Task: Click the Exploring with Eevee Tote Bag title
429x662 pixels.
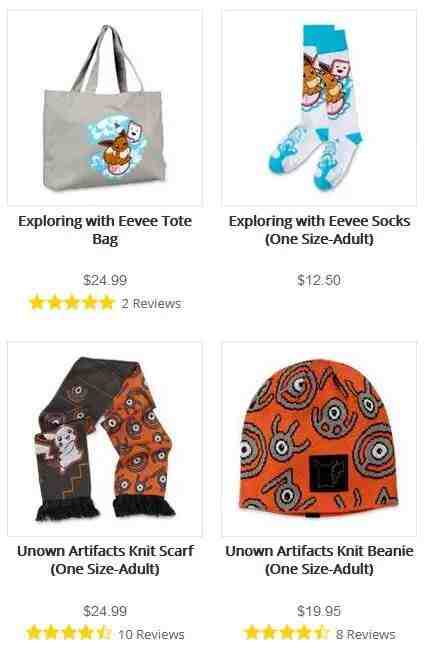Action: coord(105,230)
